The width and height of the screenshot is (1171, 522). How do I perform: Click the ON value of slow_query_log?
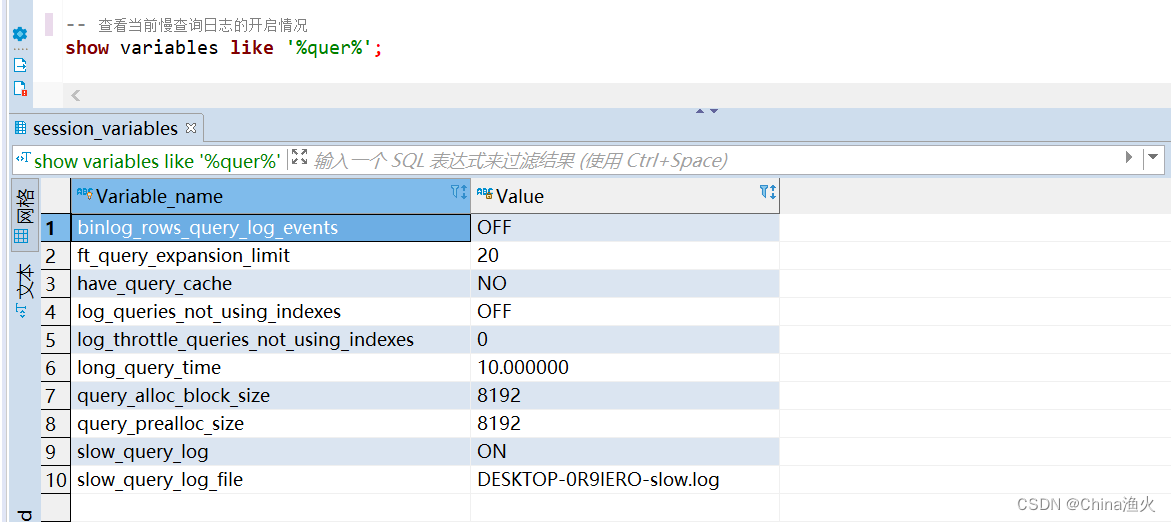pyautogui.click(x=491, y=452)
